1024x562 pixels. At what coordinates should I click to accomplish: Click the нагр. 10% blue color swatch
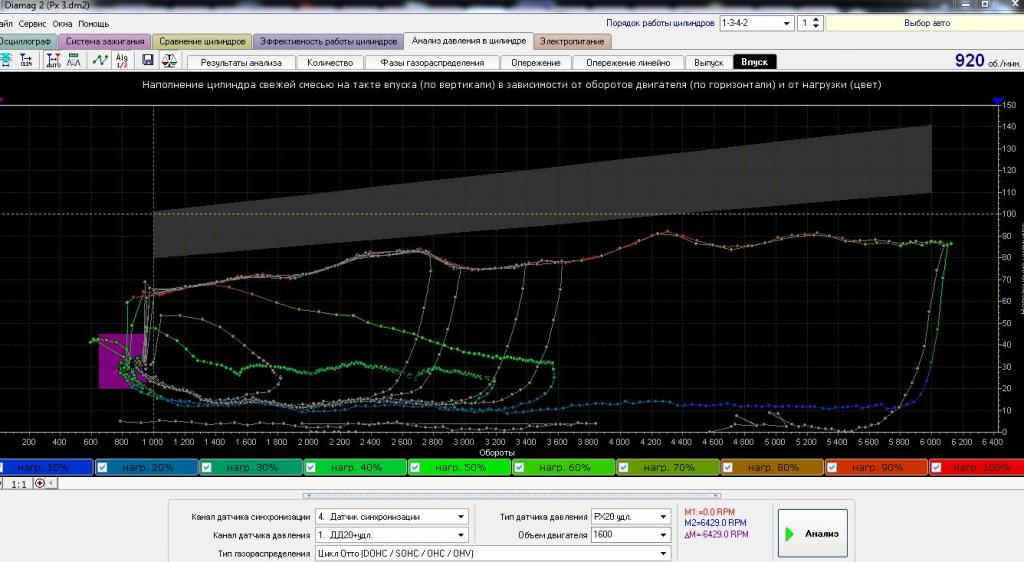[x=46, y=467]
